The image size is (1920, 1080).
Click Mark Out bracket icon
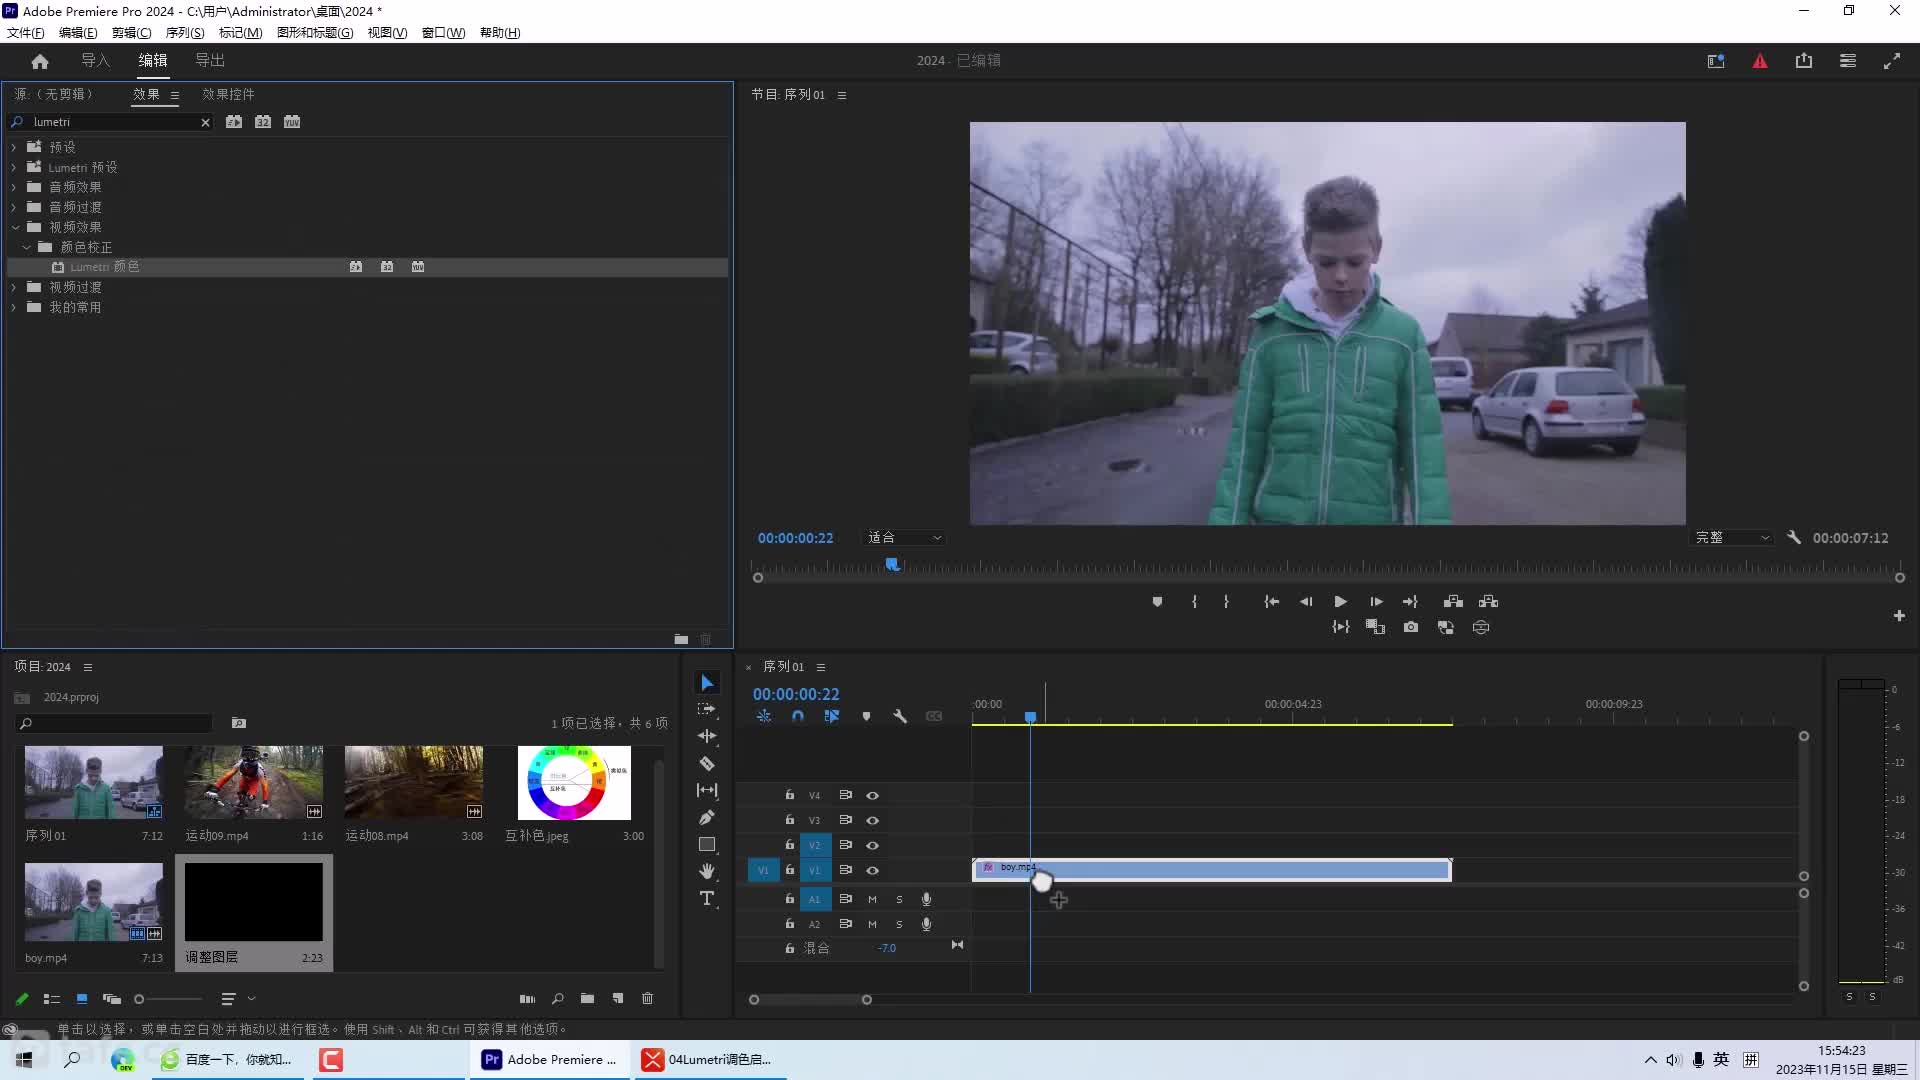pos(1226,601)
